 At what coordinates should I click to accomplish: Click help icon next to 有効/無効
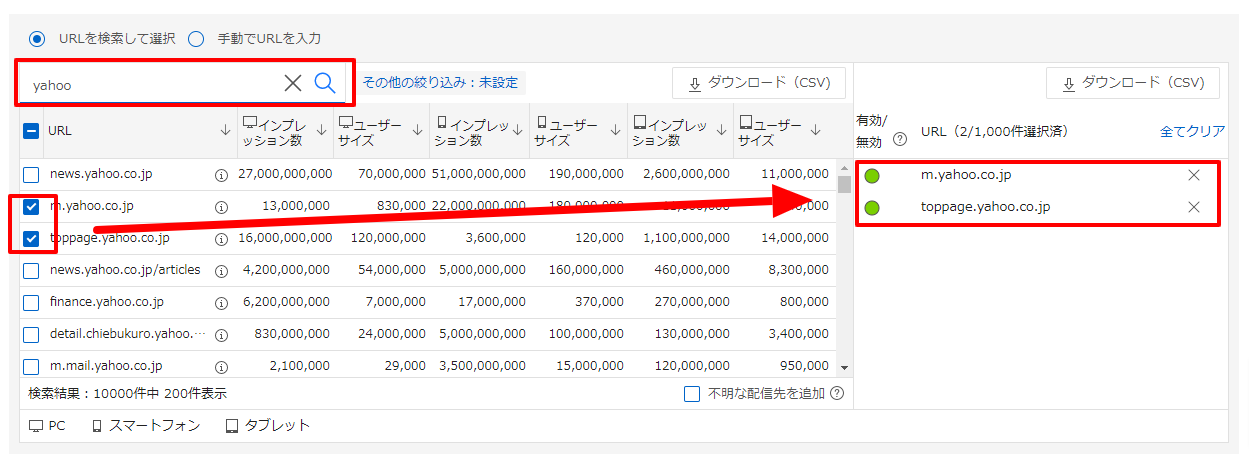point(899,140)
